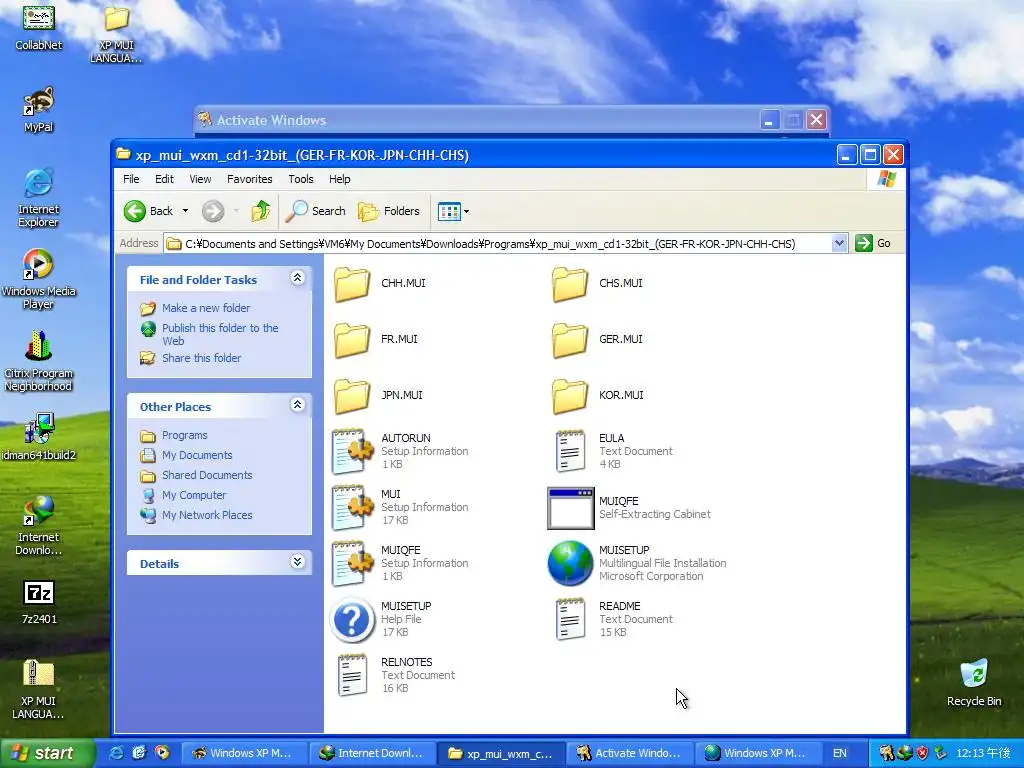Open the Favorites menu
This screenshot has height=768, width=1024.
click(249, 179)
